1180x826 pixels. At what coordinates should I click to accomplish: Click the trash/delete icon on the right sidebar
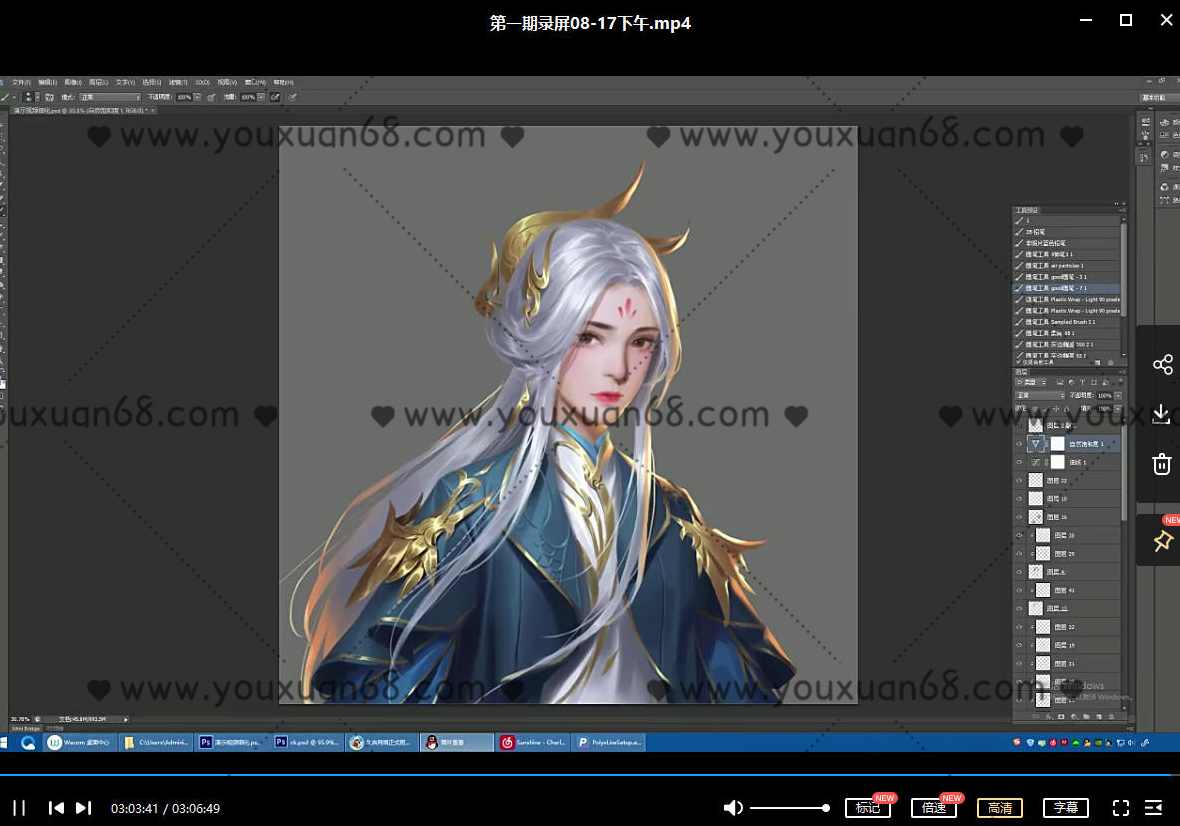[1162, 463]
